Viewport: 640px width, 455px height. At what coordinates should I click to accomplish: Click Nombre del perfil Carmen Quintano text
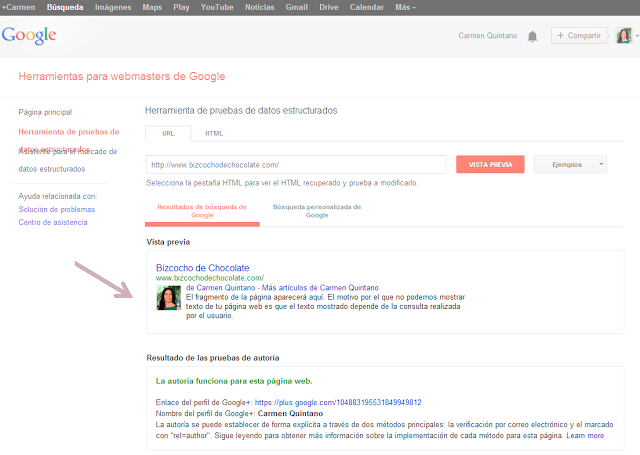[239, 413]
